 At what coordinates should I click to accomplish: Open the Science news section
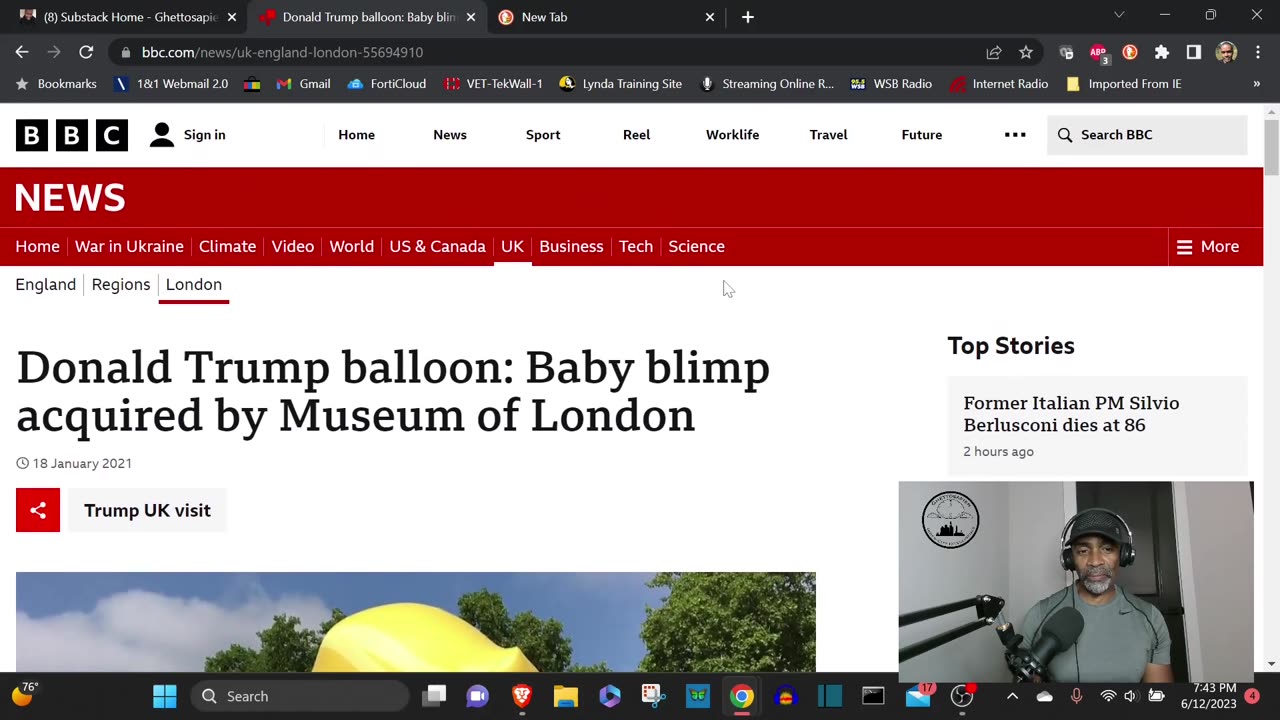pyautogui.click(x=696, y=246)
